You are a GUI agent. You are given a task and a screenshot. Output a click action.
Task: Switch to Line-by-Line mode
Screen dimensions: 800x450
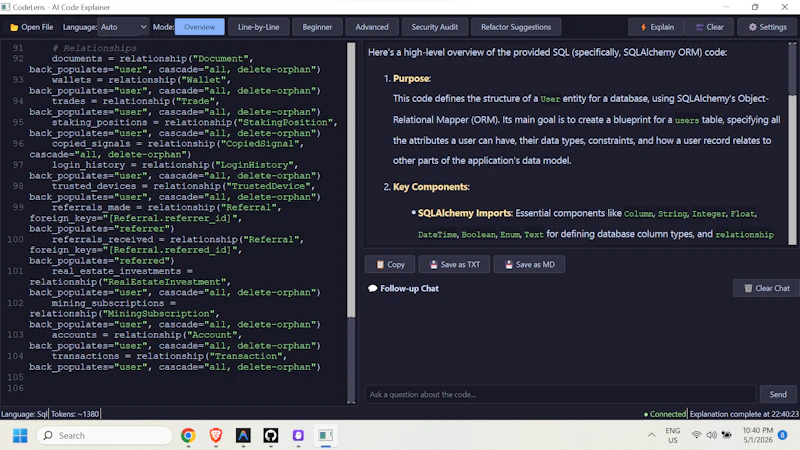pos(258,27)
